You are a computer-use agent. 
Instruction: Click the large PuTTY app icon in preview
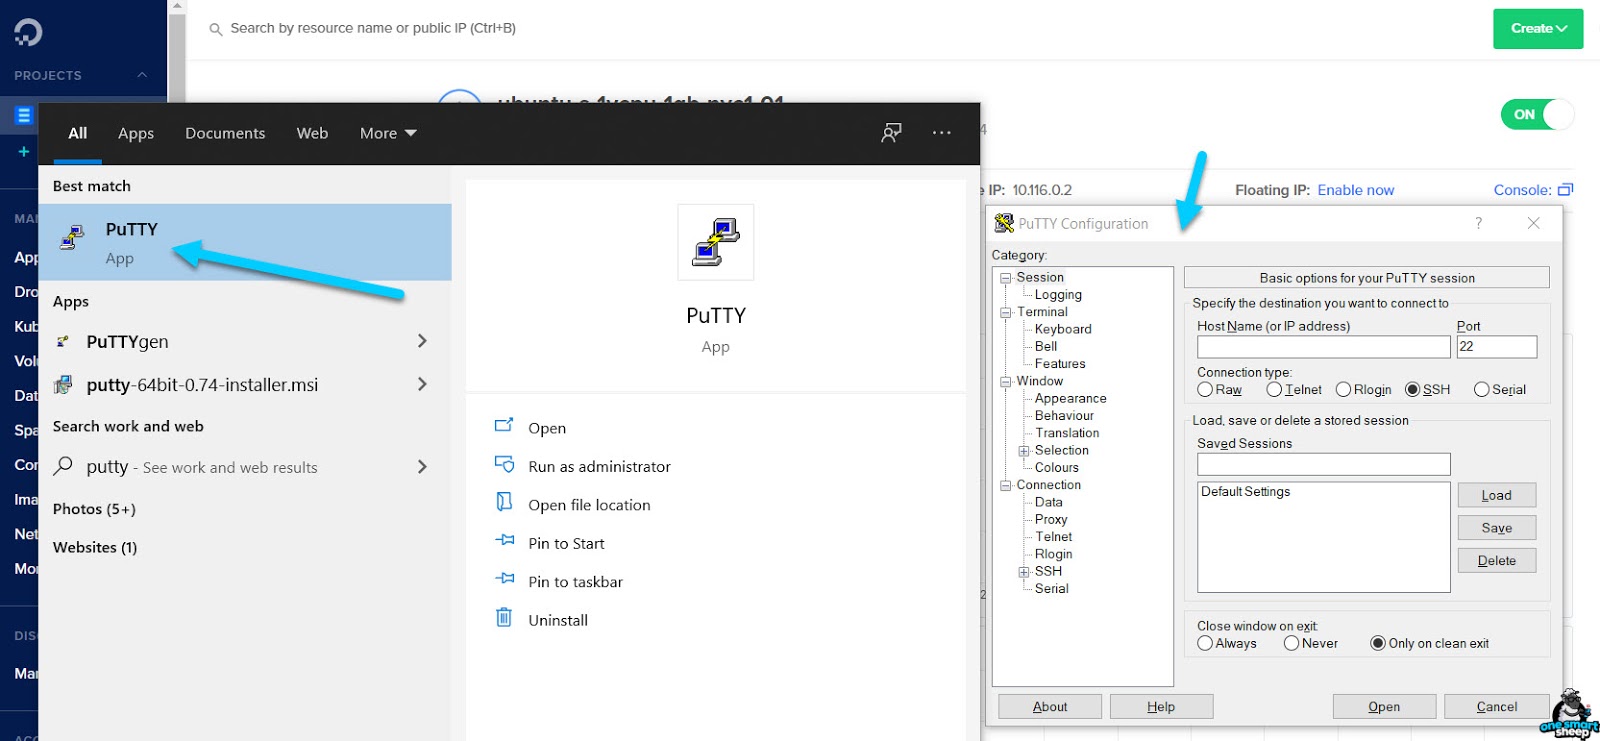click(x=716, y=242)
